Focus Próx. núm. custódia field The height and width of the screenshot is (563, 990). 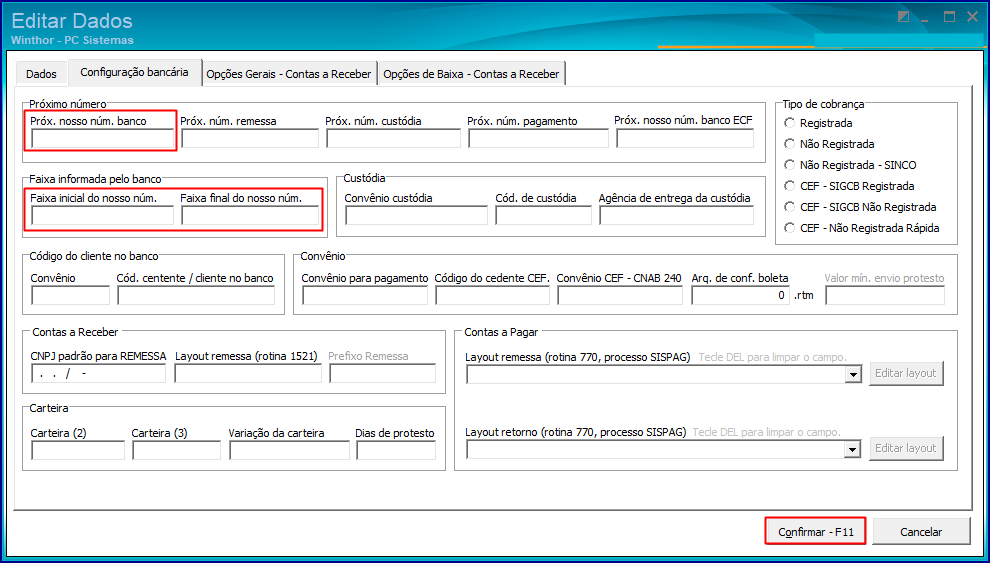point(393,138)
